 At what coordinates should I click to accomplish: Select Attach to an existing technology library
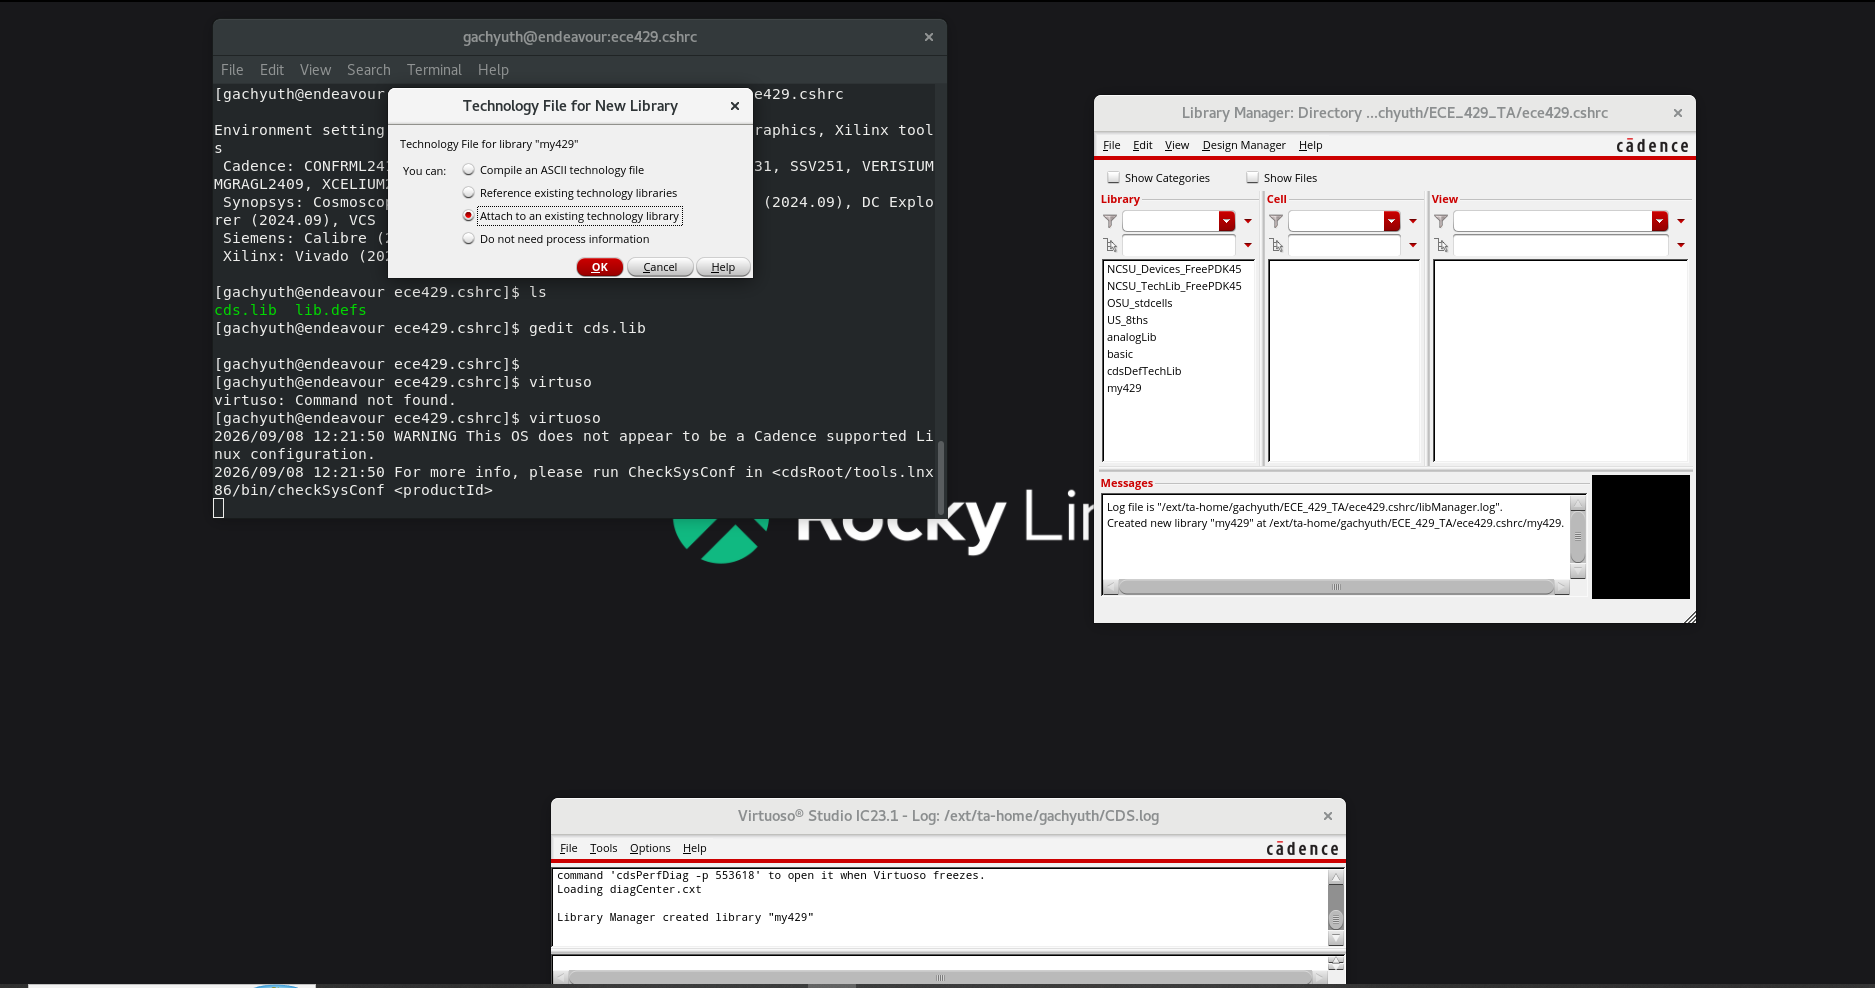[468, 216]
